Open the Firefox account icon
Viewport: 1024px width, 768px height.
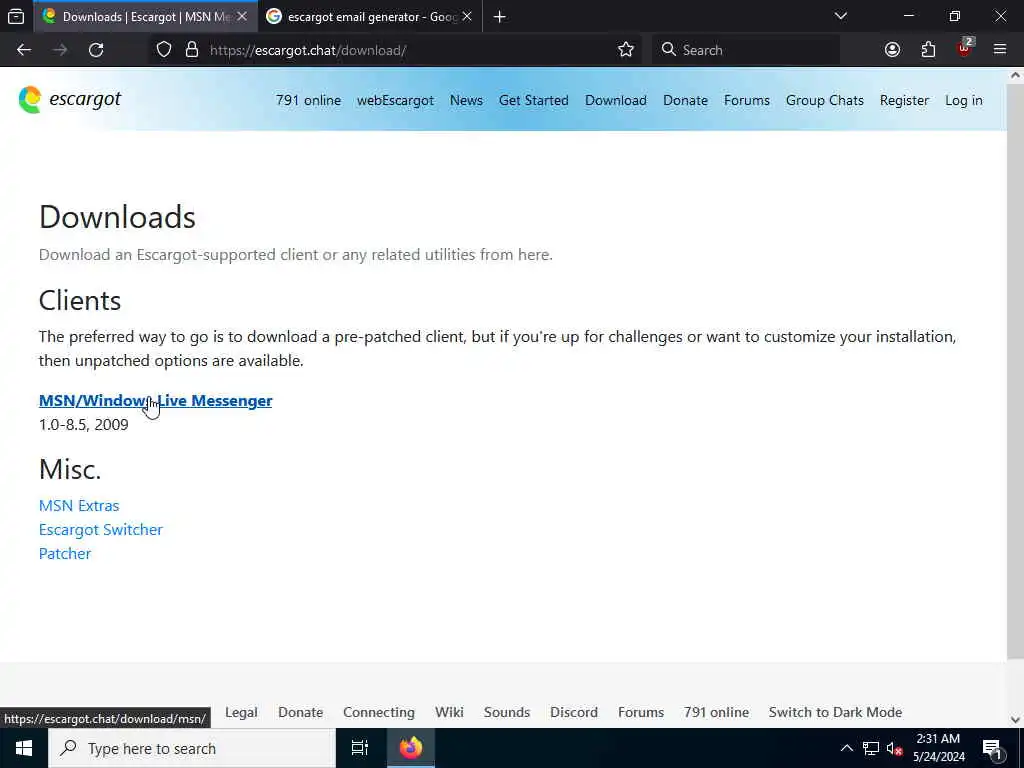point(892,50)
